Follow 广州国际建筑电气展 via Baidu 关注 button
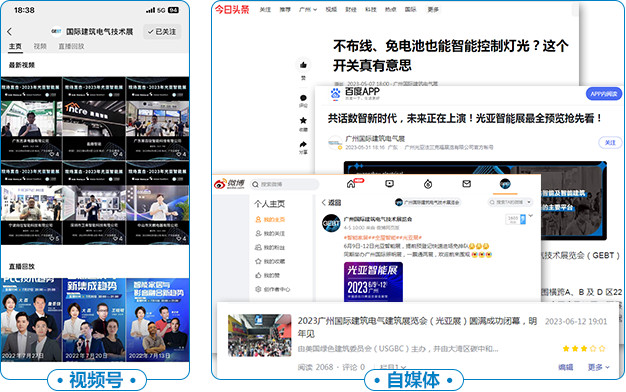The image size is (626, 392). point(610,143)
